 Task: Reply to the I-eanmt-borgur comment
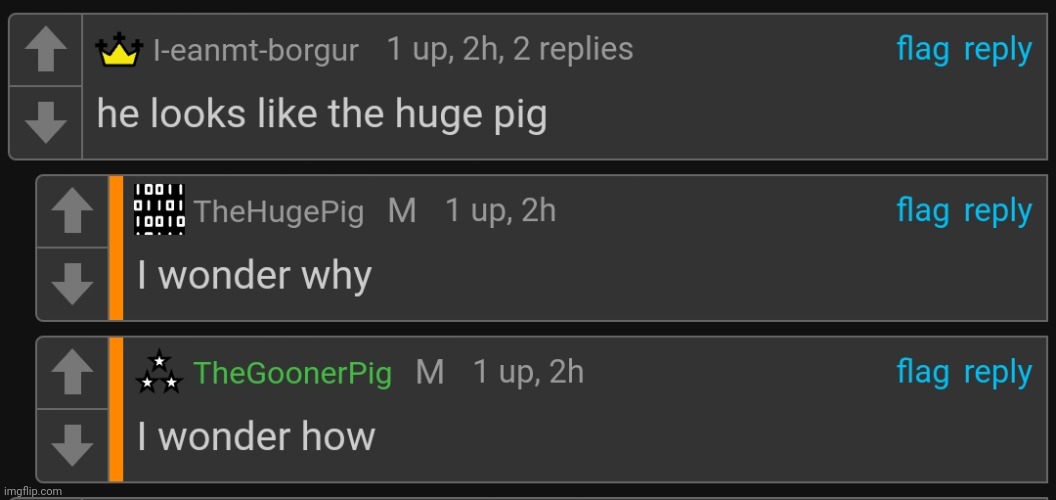tap(998, 52)
